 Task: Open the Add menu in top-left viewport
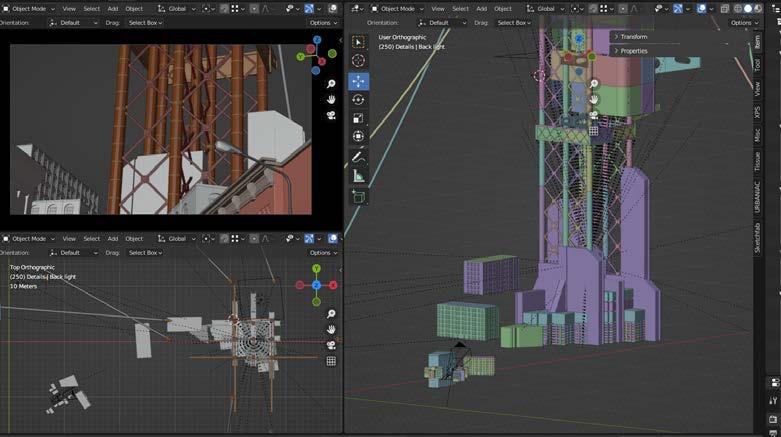point(113,8)
